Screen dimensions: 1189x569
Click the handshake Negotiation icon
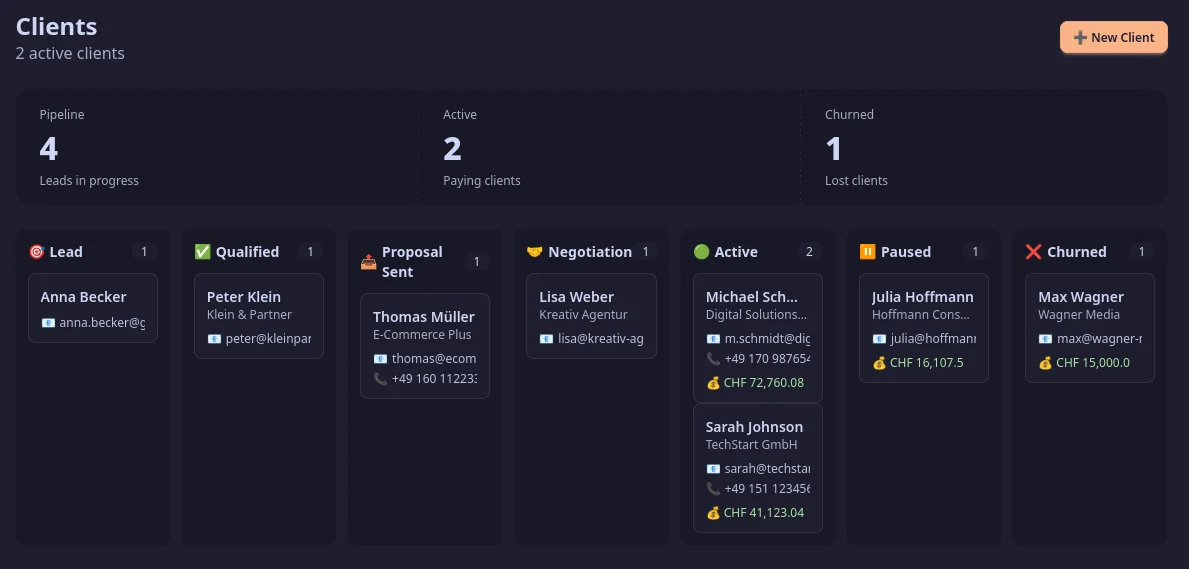coord(535,252)
